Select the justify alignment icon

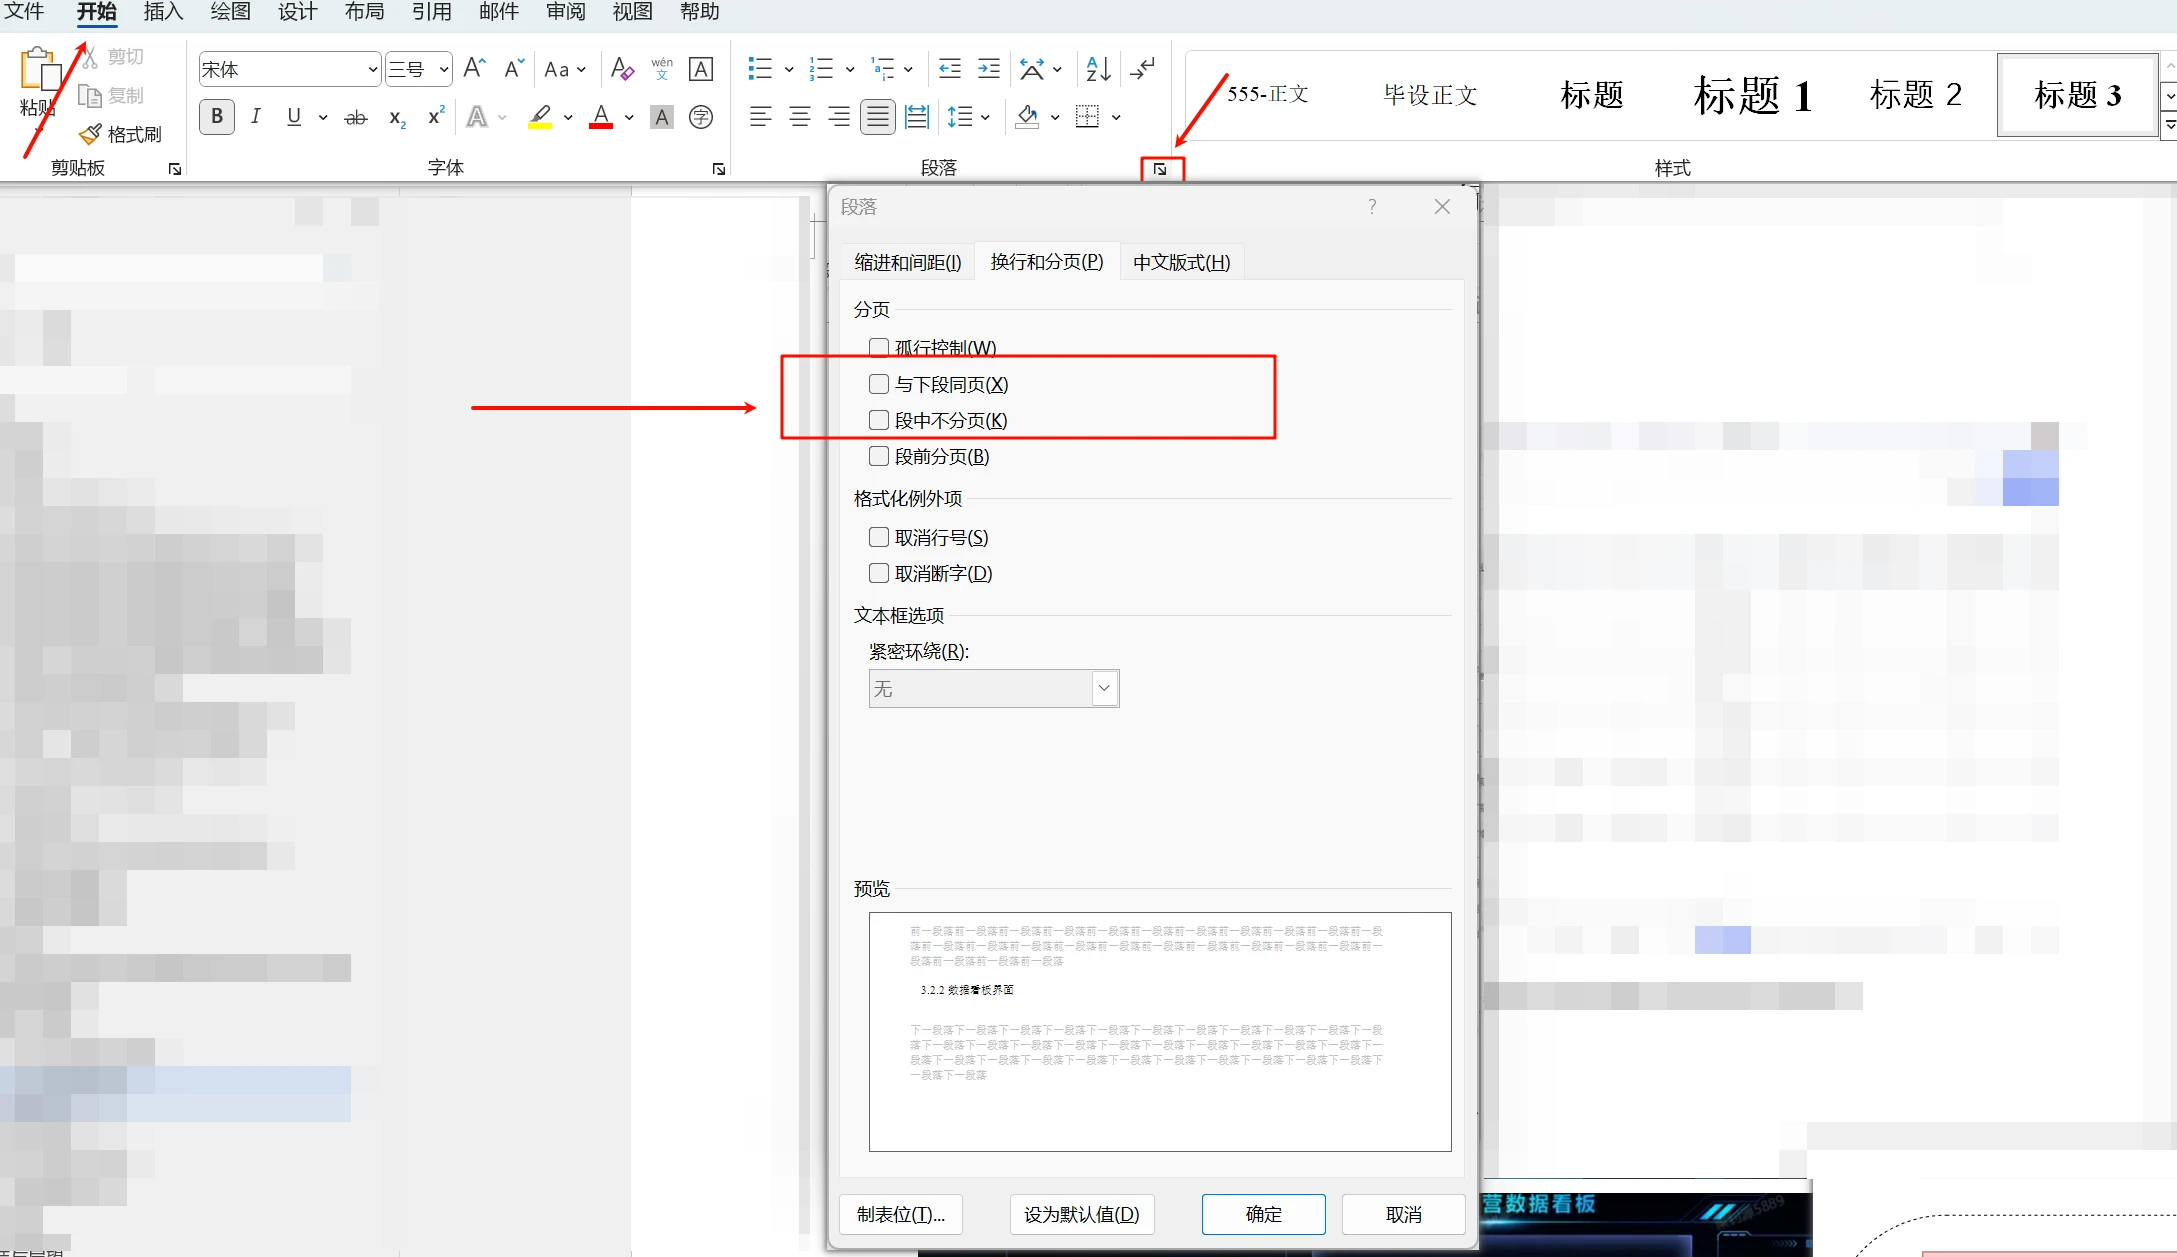(877, 117)
